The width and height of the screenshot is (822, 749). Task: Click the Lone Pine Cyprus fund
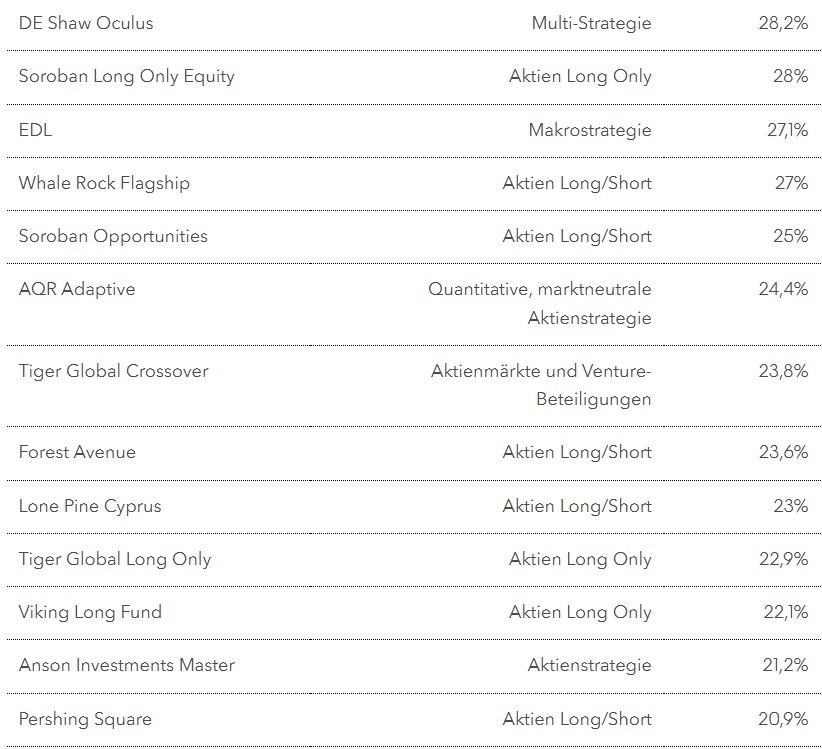(x=89, y=506)
